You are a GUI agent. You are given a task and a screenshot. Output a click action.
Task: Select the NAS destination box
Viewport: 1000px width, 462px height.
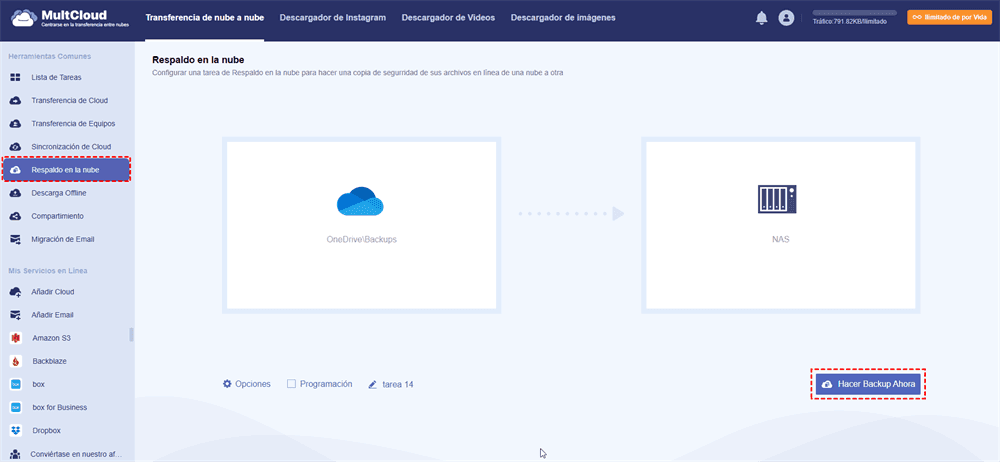[x=781, y=225]
